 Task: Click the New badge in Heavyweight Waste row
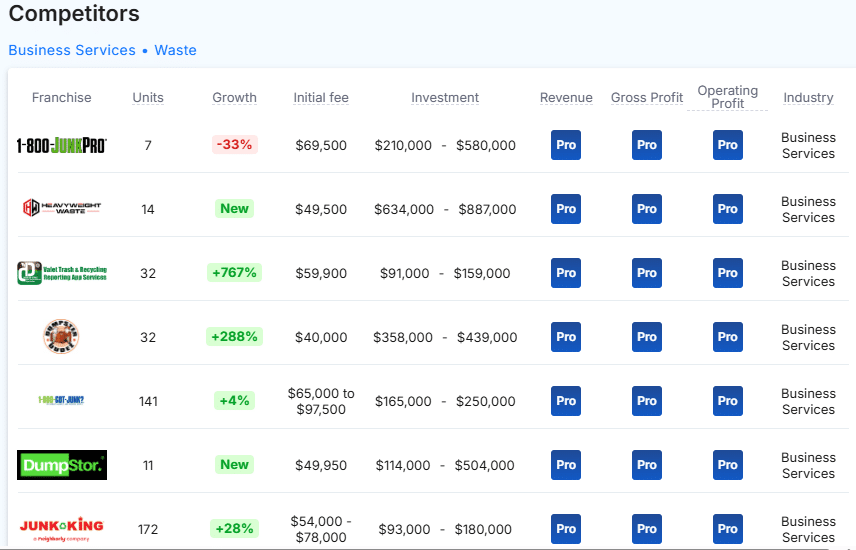(234, 209)
